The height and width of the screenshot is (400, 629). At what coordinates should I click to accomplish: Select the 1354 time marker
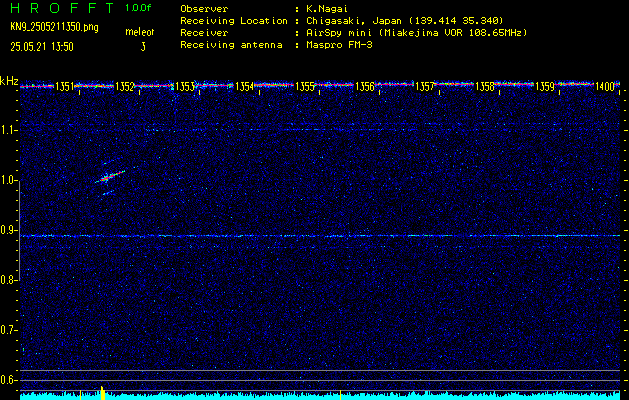click(x=245, y=87)
